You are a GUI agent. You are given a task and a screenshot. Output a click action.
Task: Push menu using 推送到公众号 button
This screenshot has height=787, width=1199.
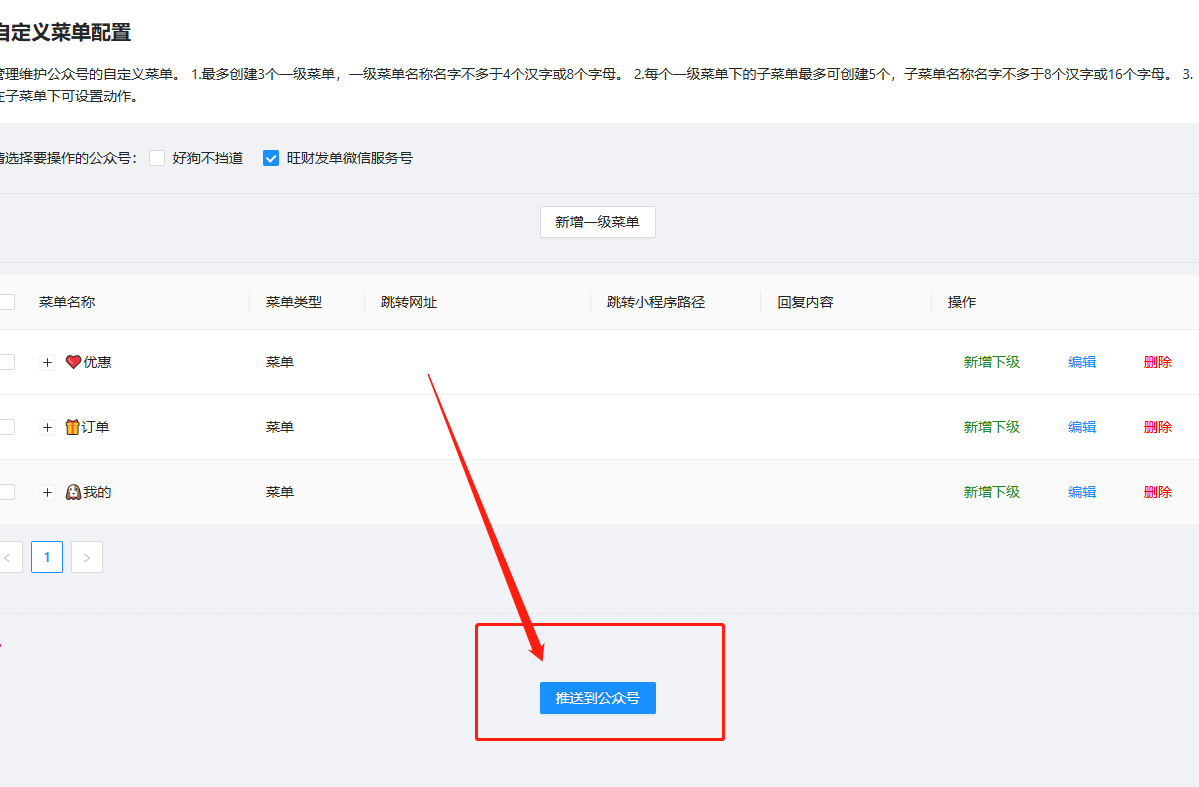coord(597,698)
